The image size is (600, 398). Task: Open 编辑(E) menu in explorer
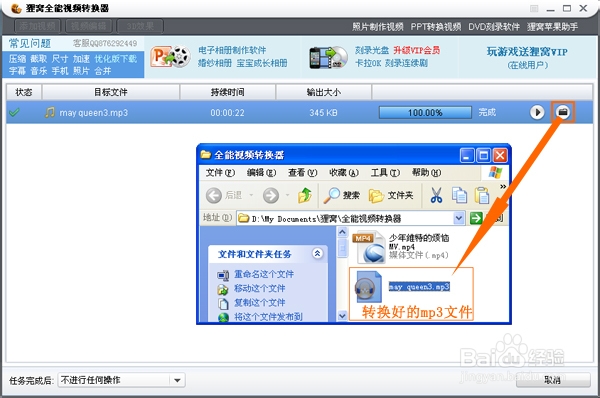pyautogui.click(x=261, y=173)
